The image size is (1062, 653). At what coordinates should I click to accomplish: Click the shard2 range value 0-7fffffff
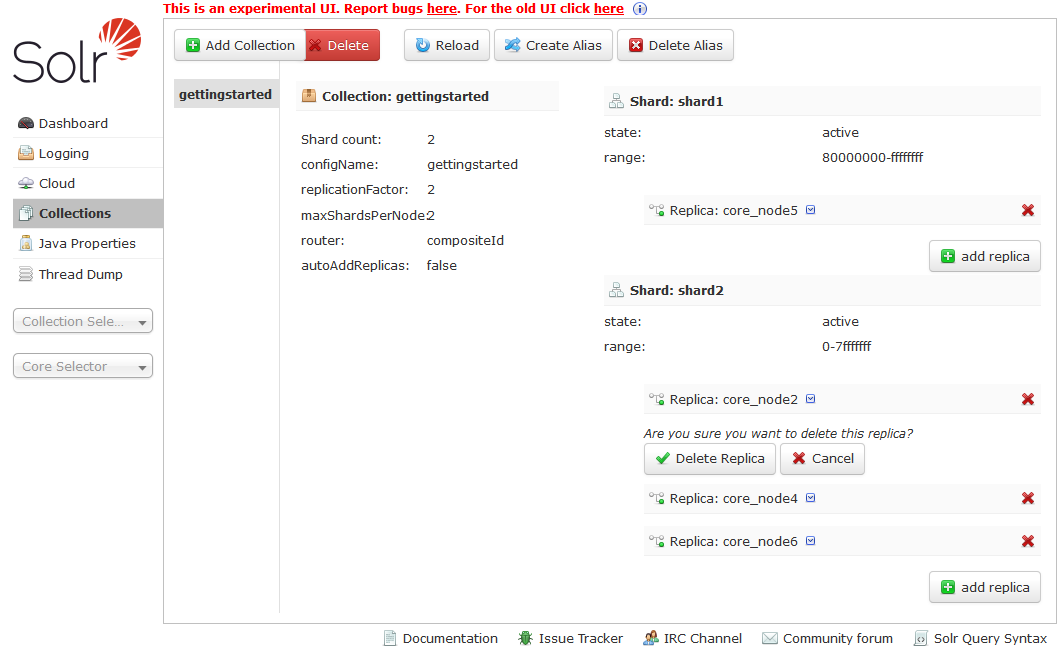[847, 346]
